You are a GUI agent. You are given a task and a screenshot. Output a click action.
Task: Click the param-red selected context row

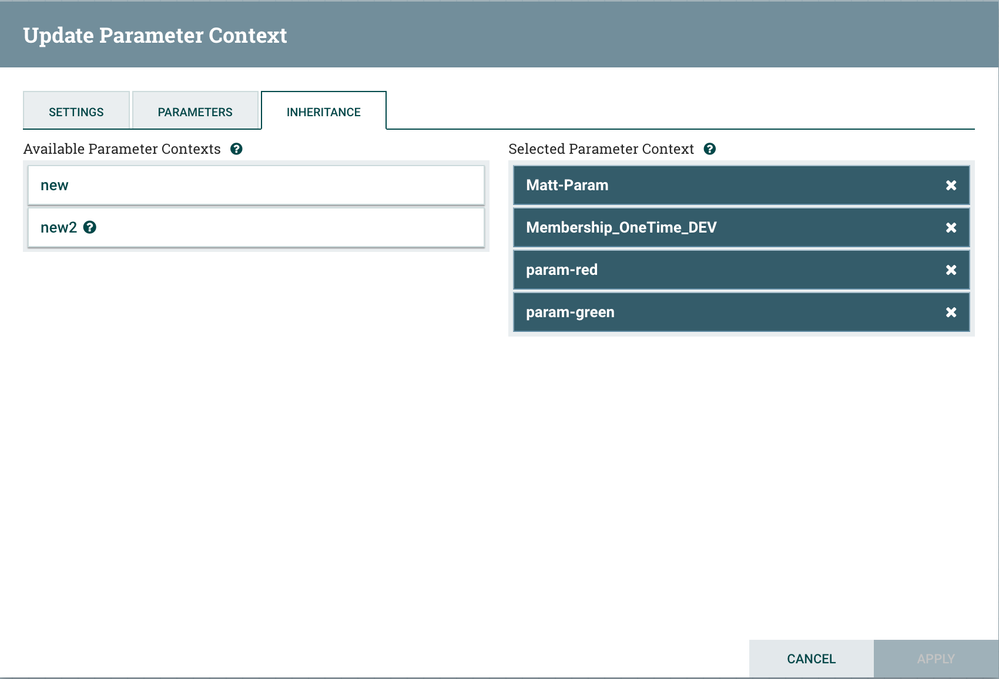(720, 270)
